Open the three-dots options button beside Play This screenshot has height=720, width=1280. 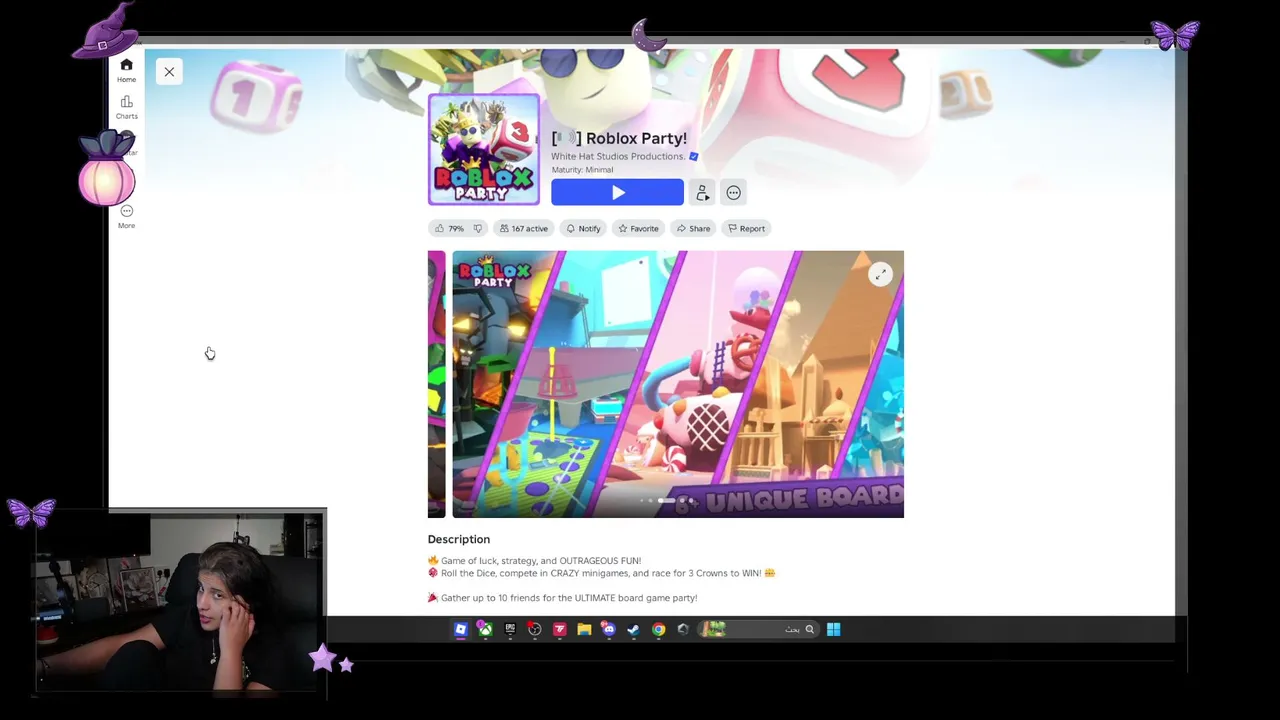(x=734, y=193)
